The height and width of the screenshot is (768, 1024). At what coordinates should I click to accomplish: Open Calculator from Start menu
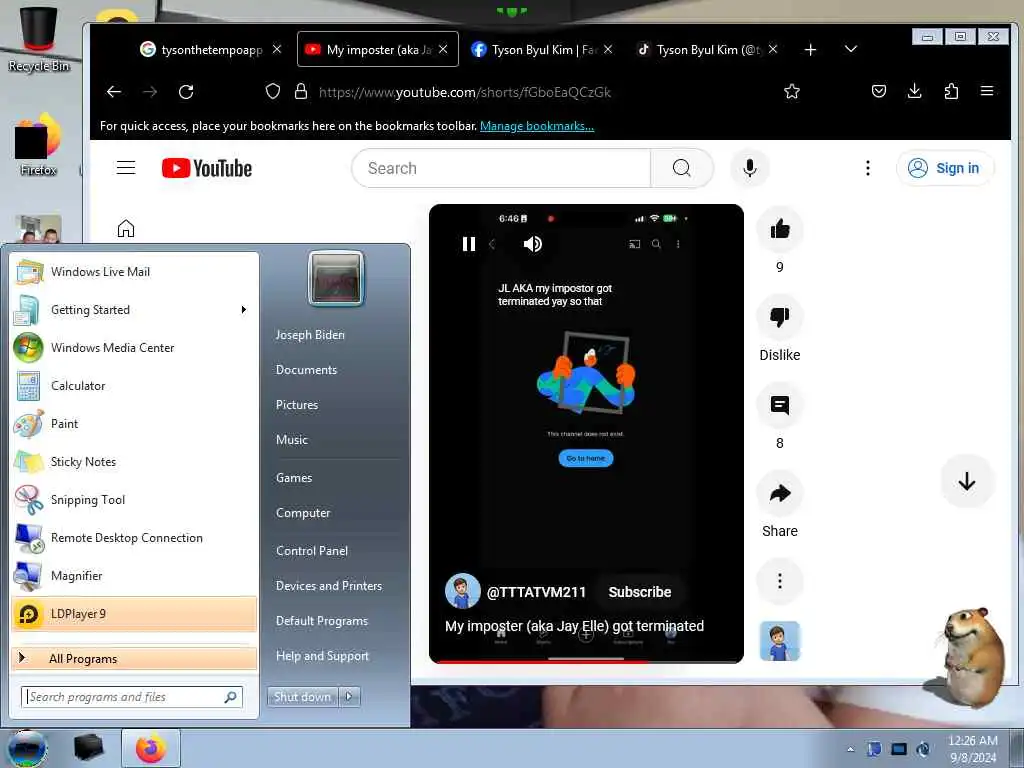pos(134,385)
